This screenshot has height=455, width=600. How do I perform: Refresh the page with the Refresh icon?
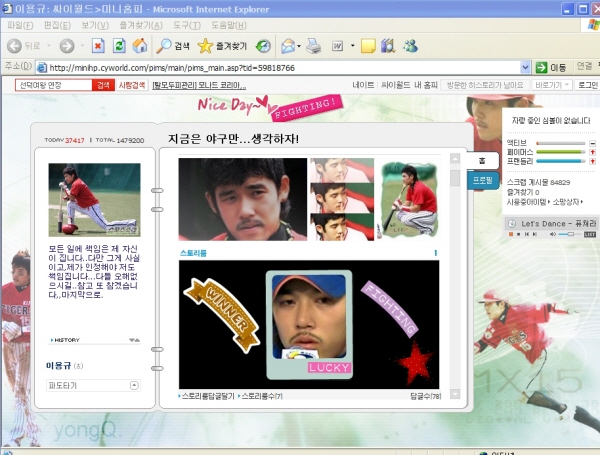tap(119, 46)
